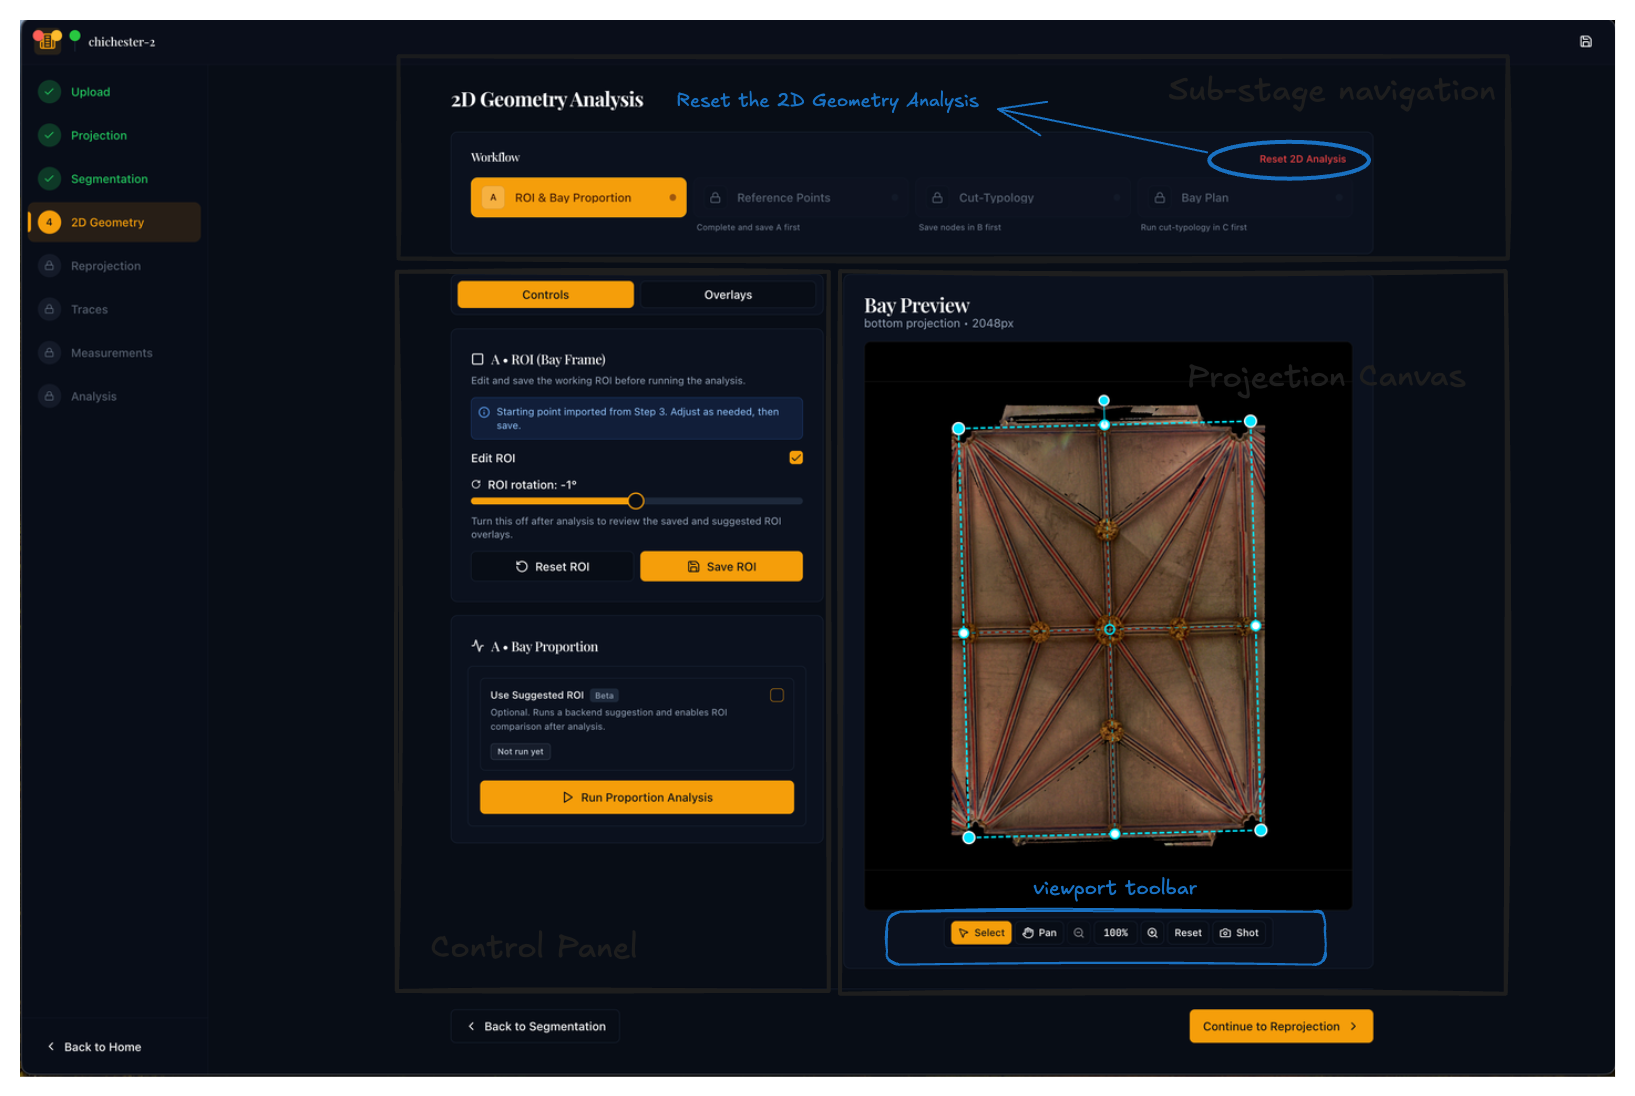Click the save icon in top-right corner

click(x=1585, y=42)
